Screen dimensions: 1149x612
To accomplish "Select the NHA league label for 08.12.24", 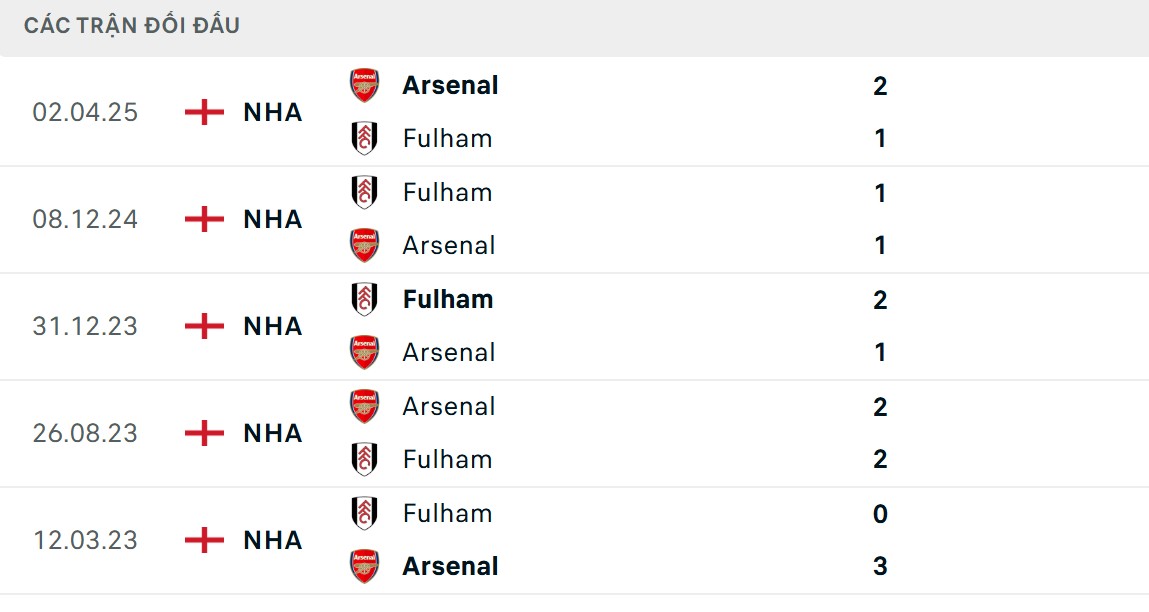I will pyautogui.click(x=272, y=219).
